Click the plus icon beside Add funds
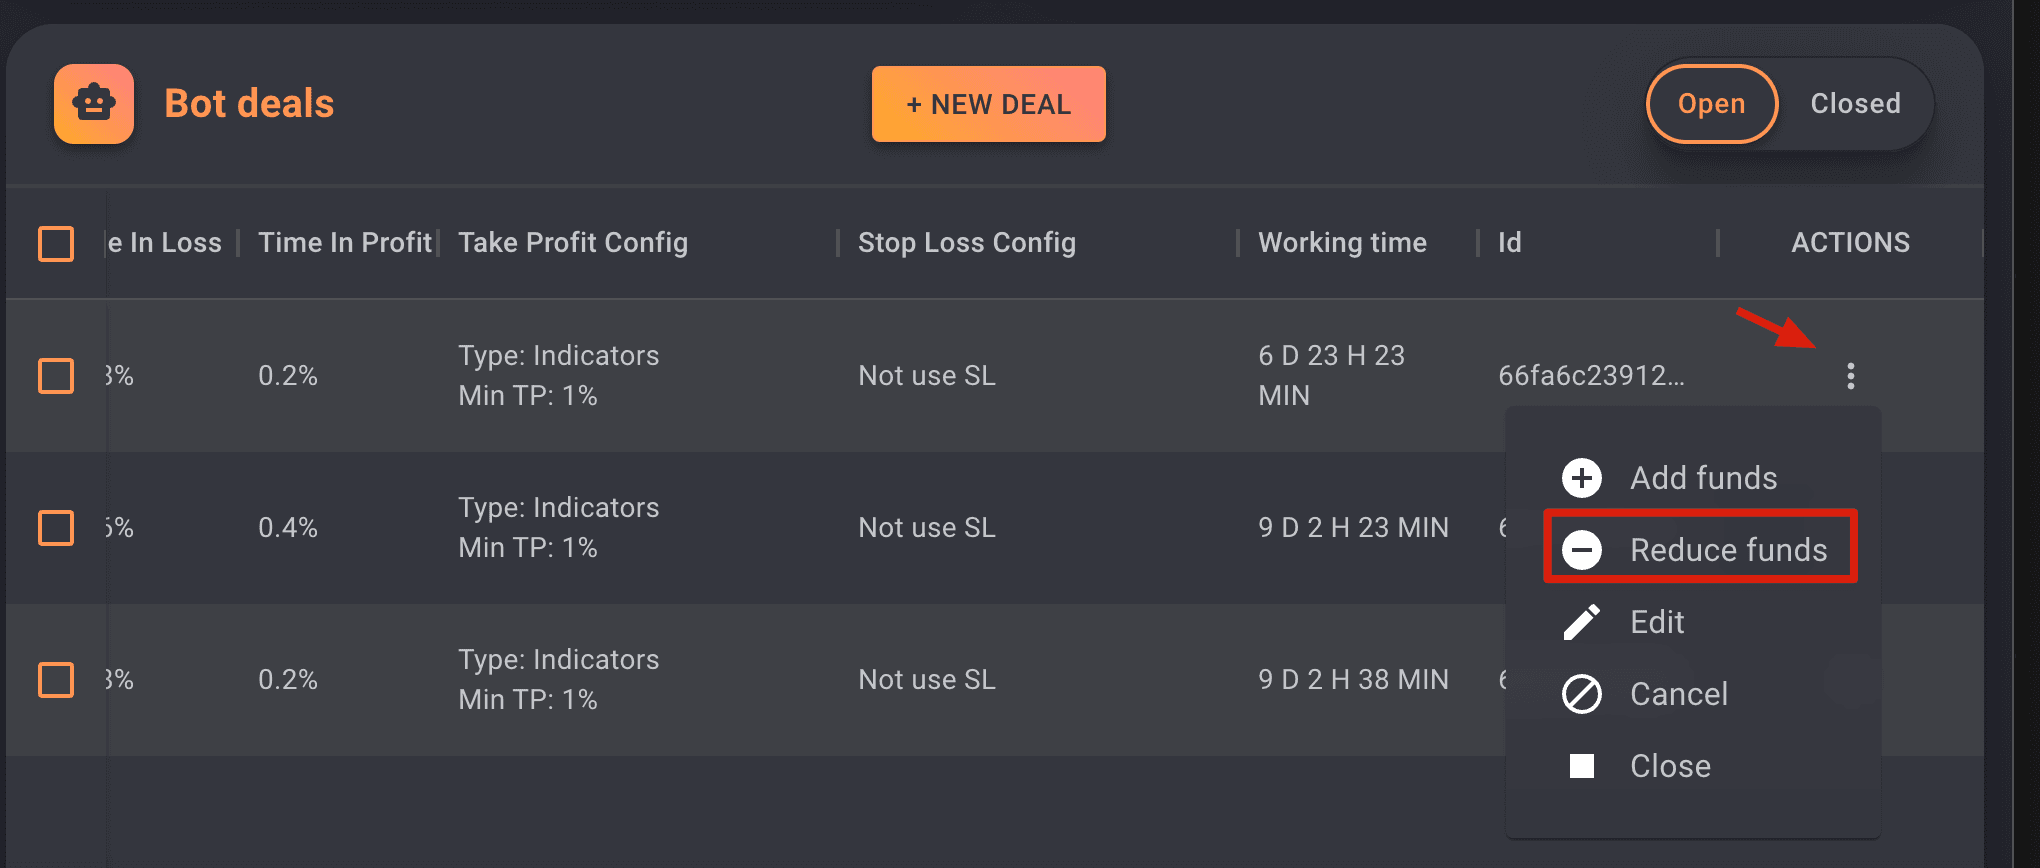 pyautogui.click(x=1581, y=478)
